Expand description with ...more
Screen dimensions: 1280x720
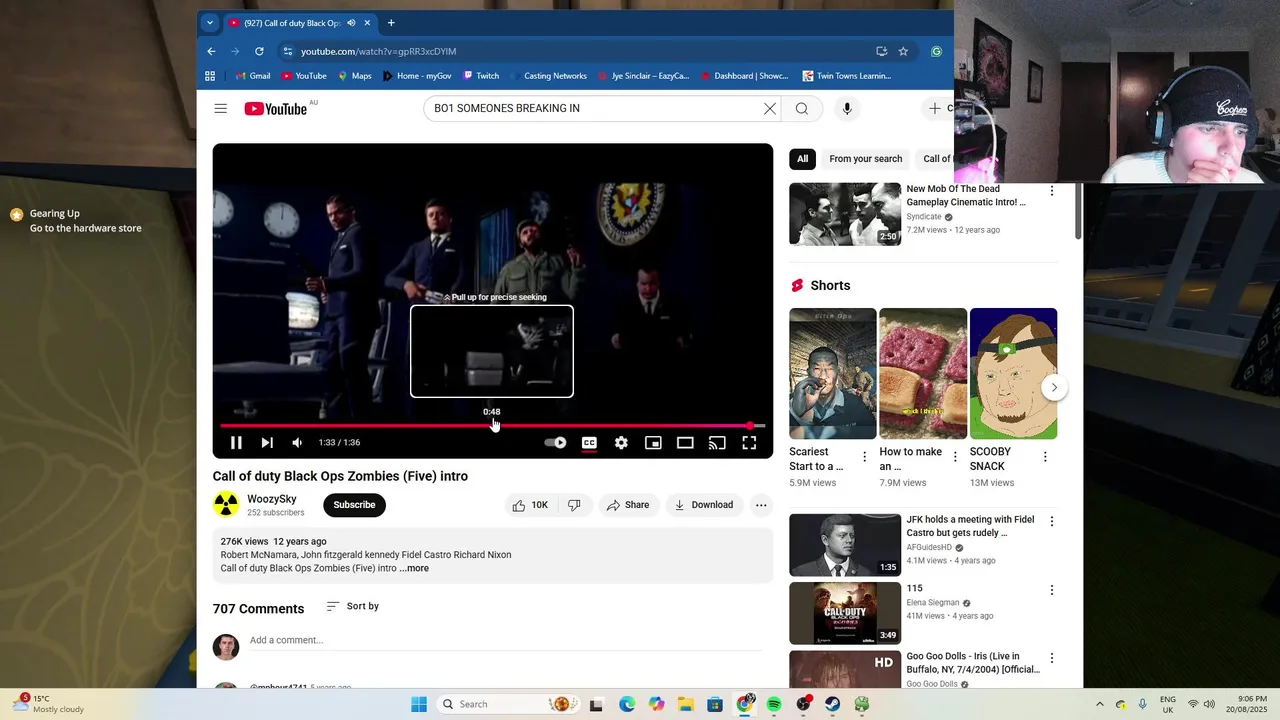coord(414,568)
